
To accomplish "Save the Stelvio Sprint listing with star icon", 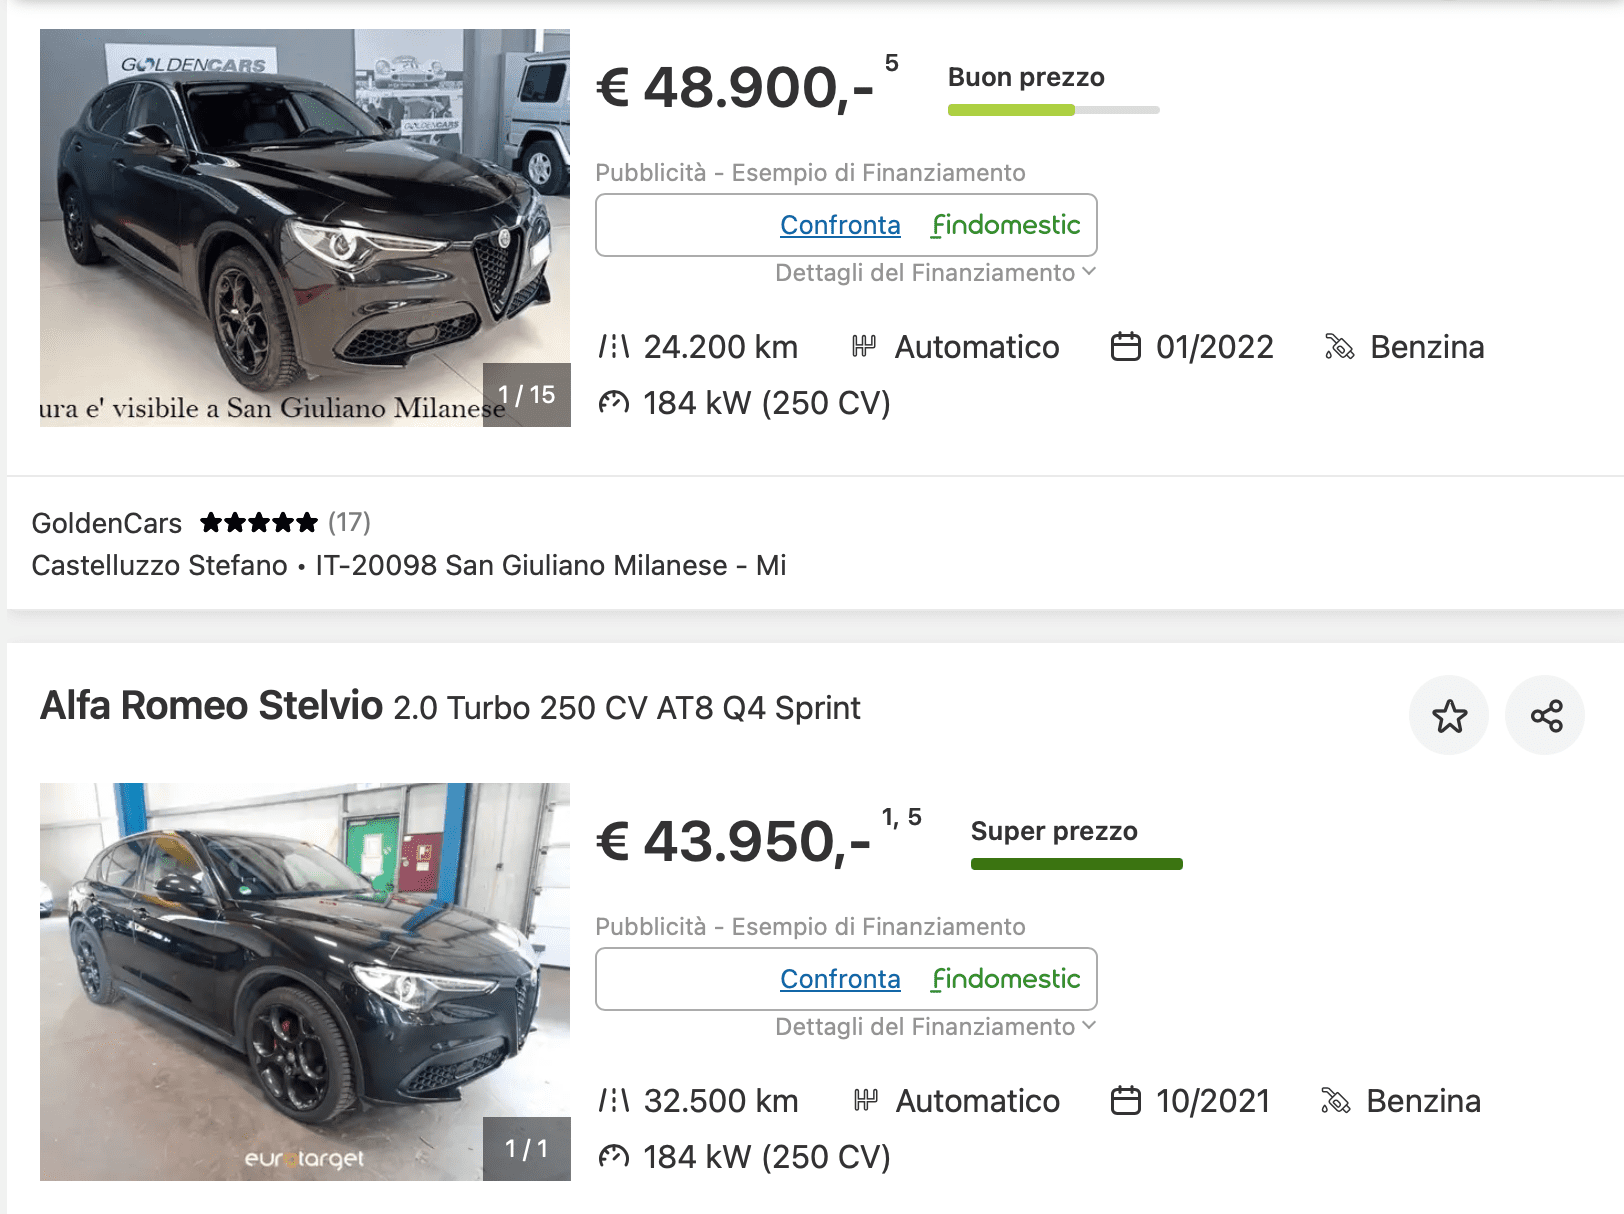I will pos(1449,716).
